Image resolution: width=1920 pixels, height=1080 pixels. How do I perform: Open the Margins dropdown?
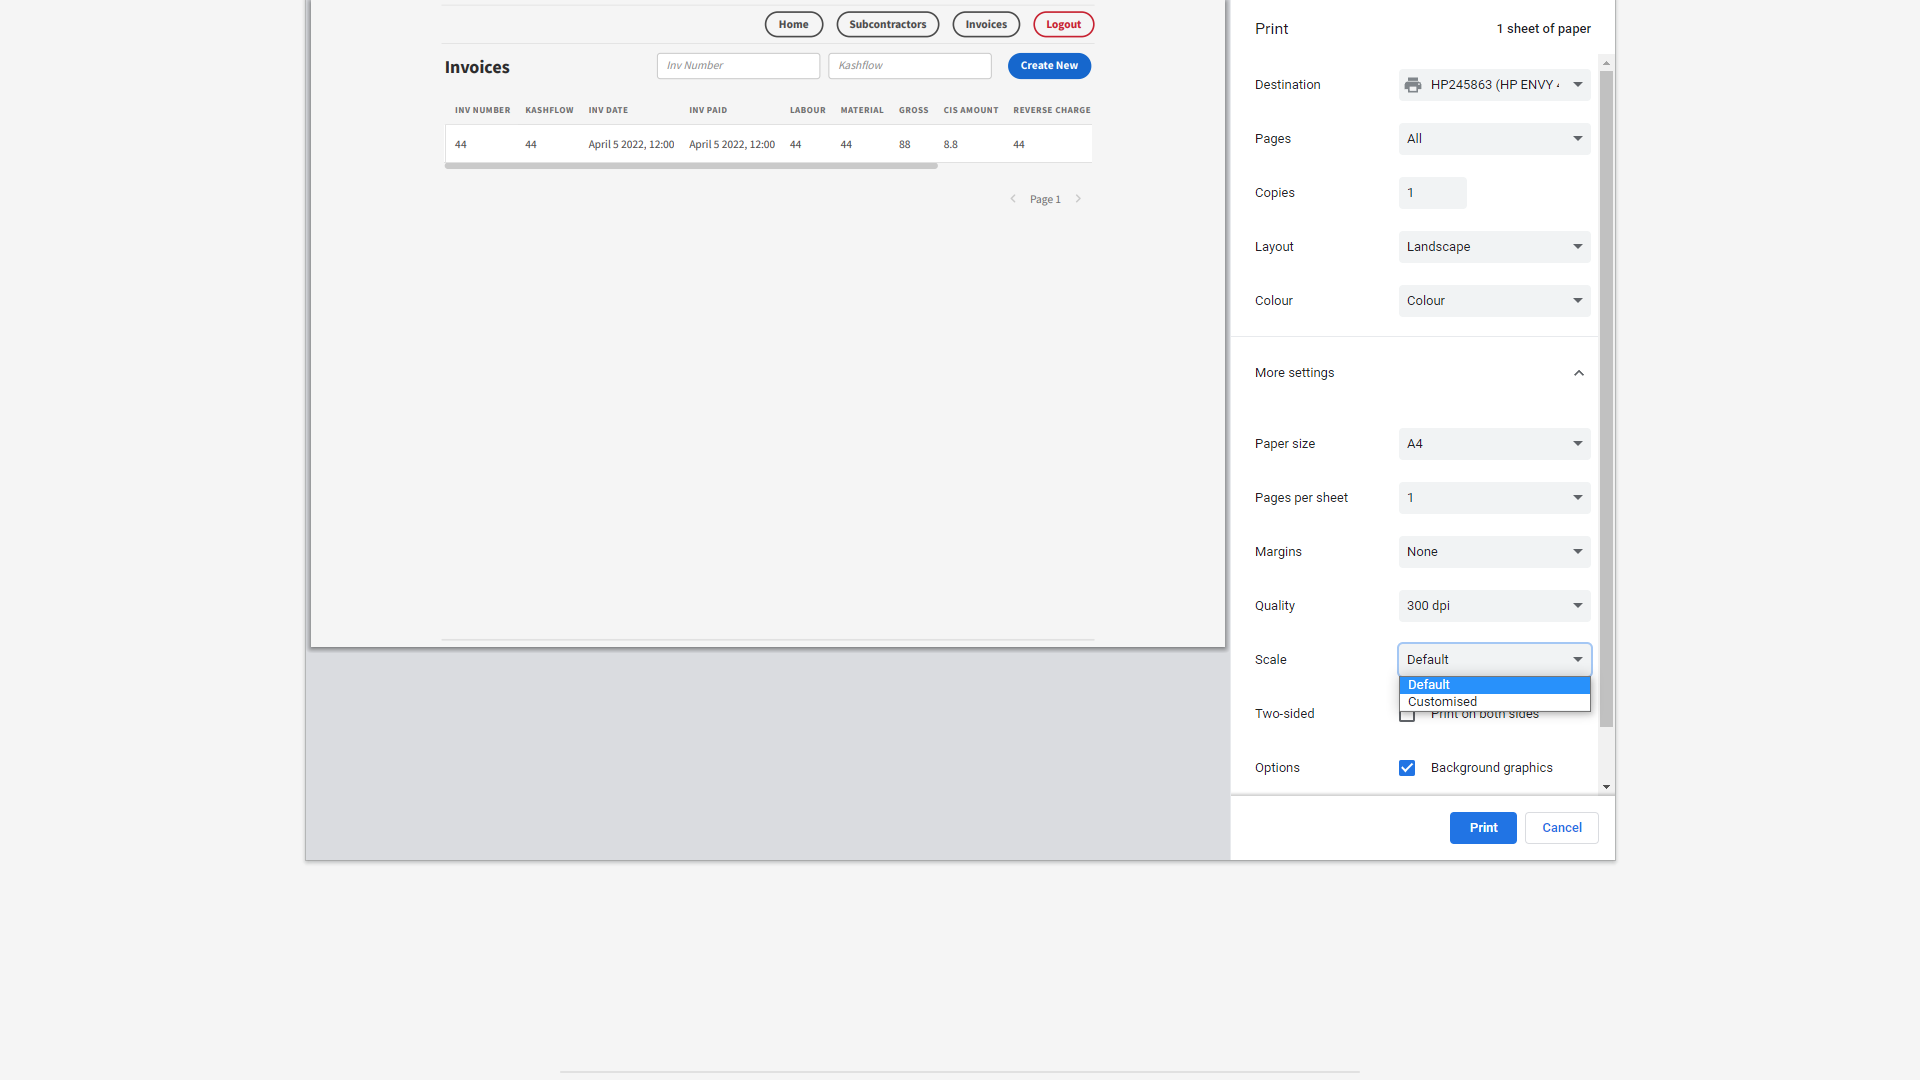click(1493, 551)
